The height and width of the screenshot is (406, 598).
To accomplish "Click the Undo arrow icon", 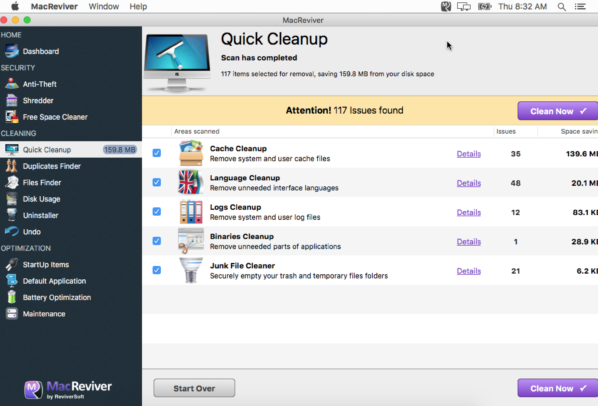I will (x=11, y=231).
